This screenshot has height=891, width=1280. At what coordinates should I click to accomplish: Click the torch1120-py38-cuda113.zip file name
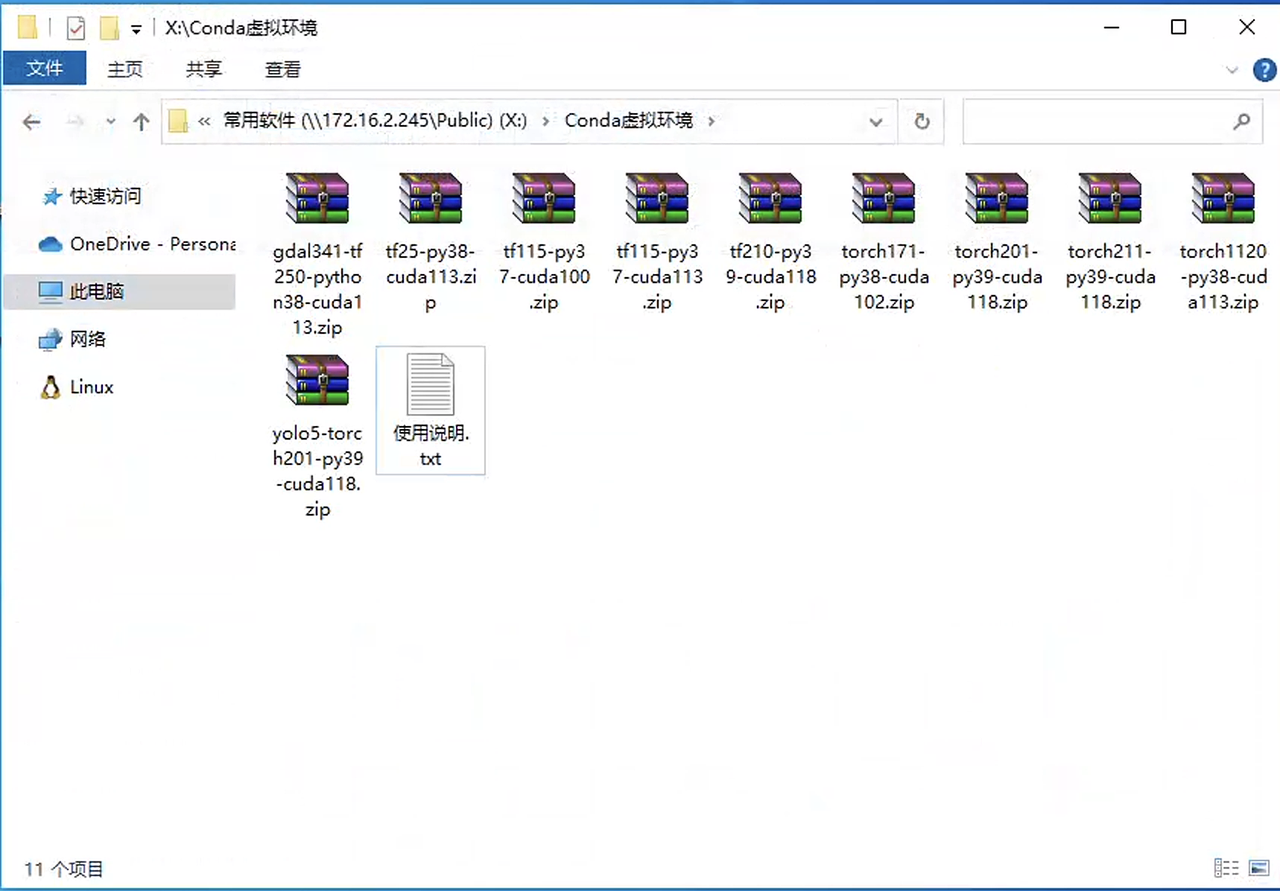(x=1223, y=277)
